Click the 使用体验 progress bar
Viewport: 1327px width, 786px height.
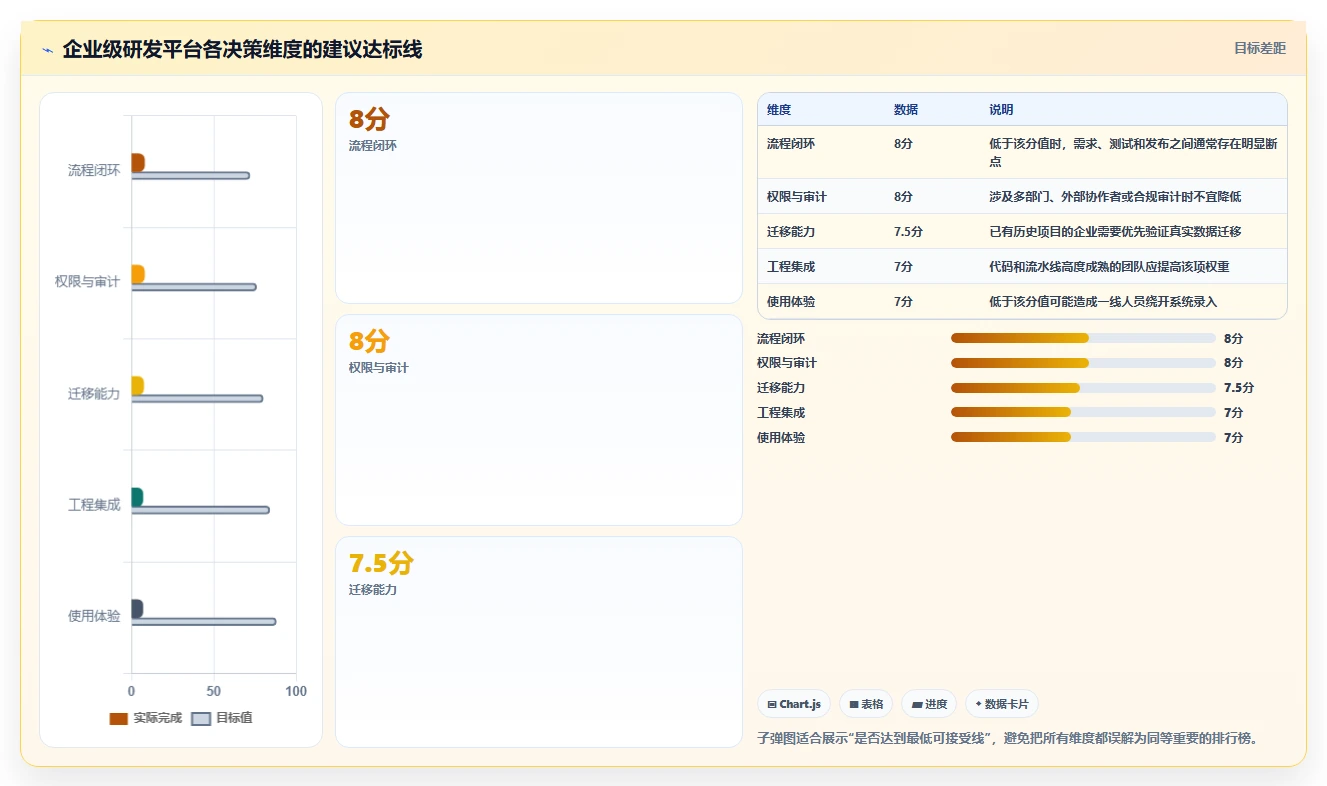1083,437
